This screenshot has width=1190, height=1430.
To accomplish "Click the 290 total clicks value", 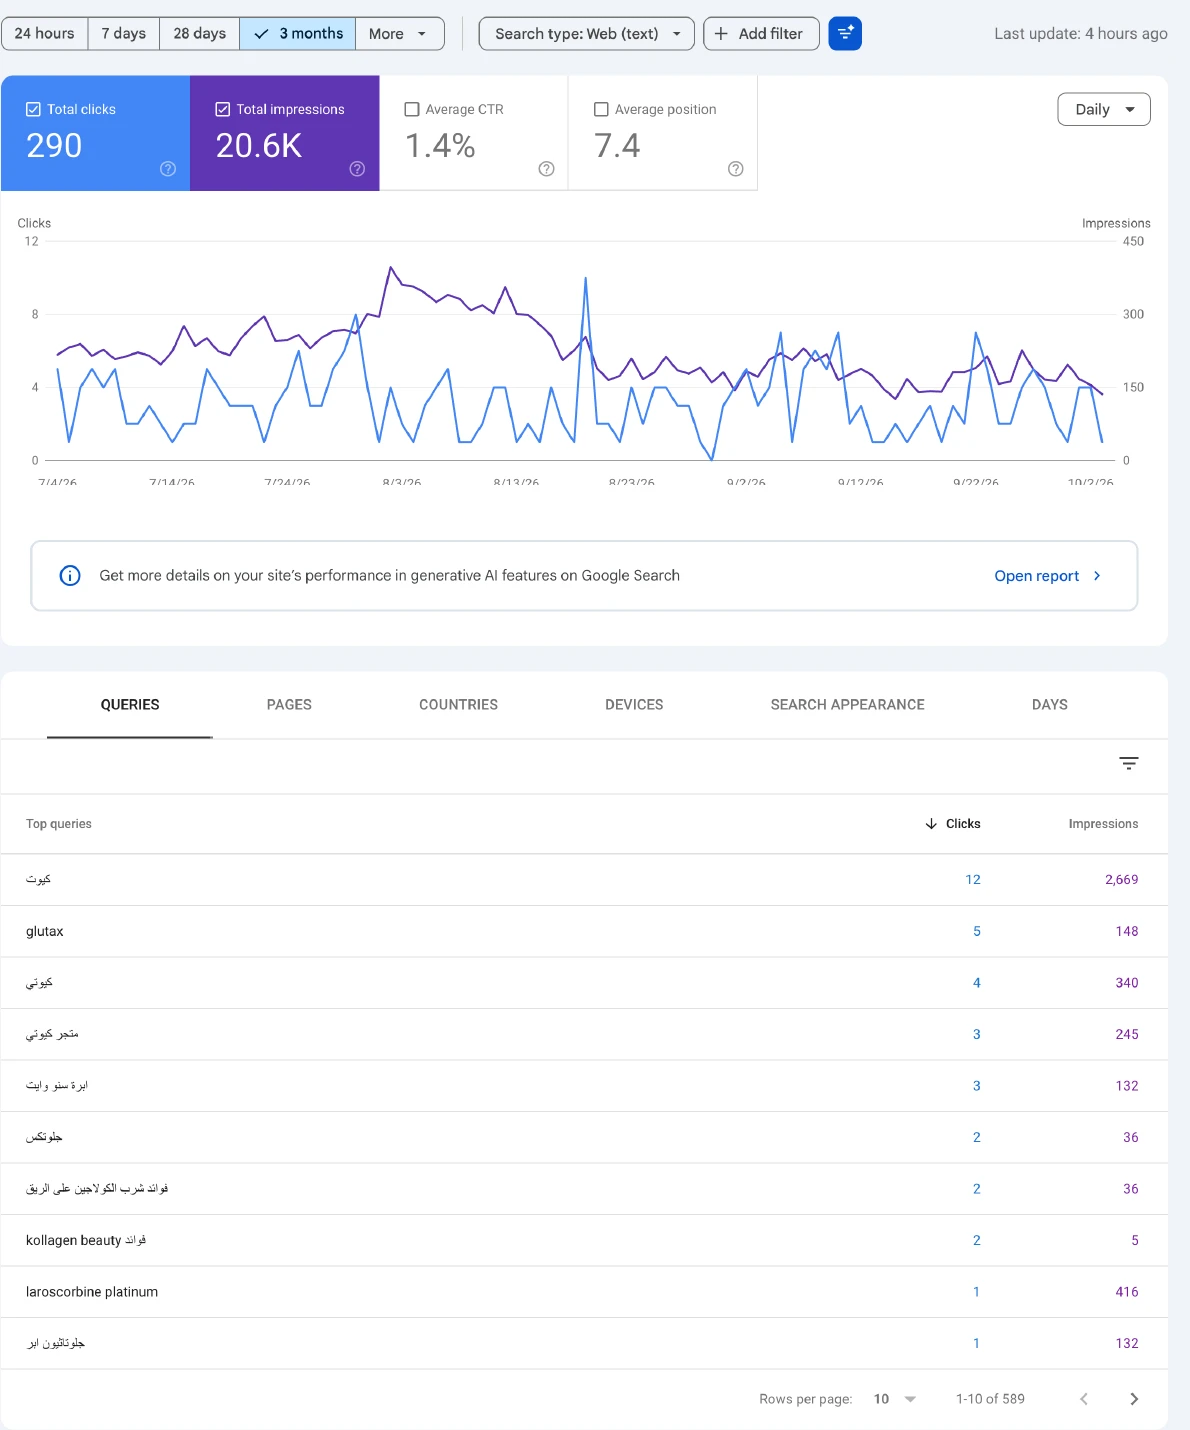I will [54, 146].
